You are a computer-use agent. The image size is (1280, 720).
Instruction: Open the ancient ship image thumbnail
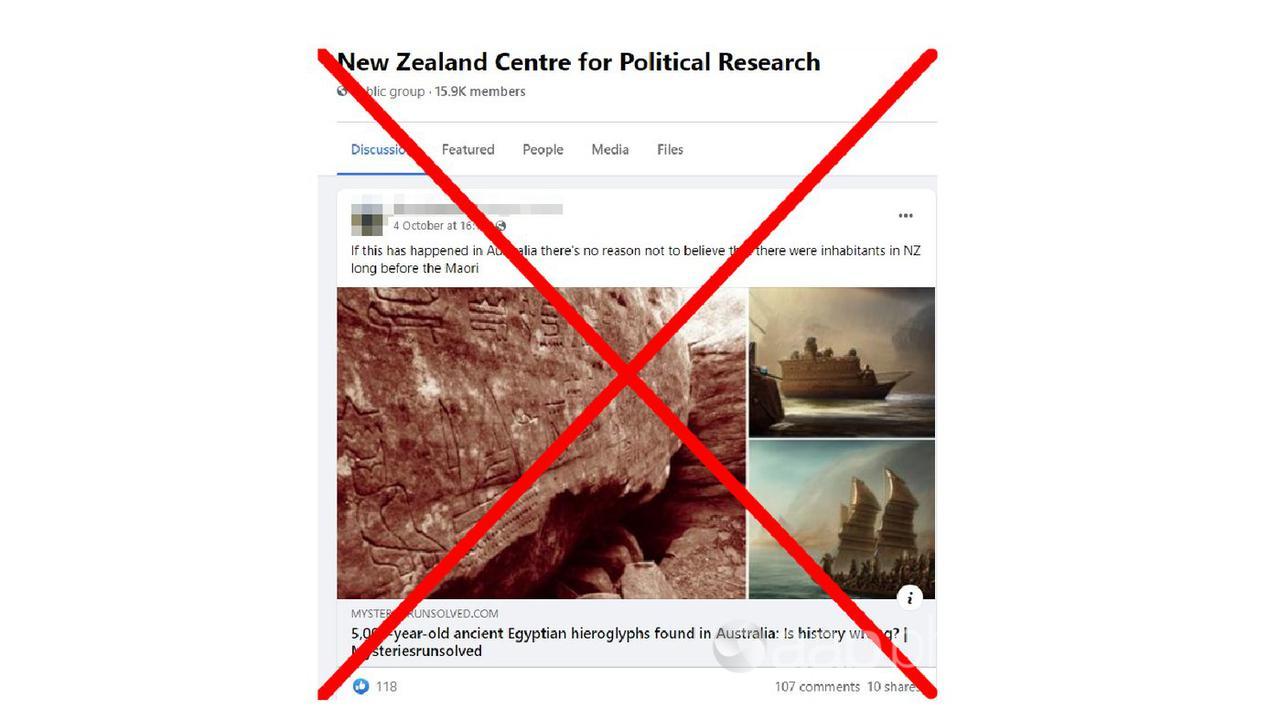click(842, 362)
